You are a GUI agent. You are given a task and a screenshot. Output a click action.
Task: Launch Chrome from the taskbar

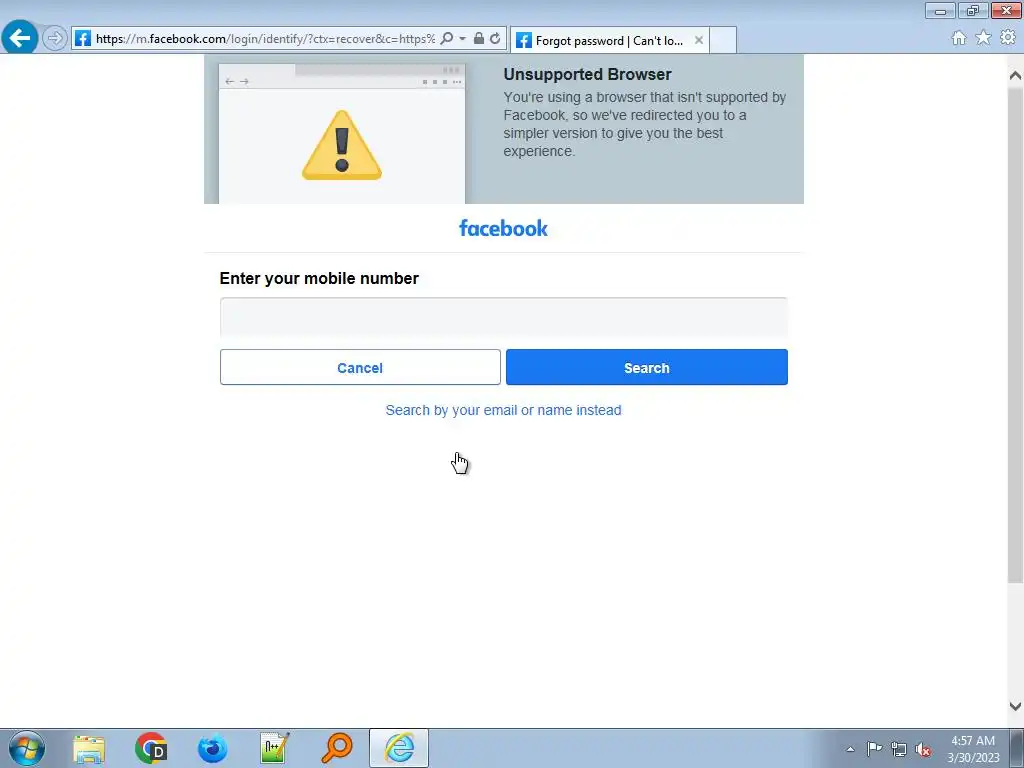pos(151,748)
